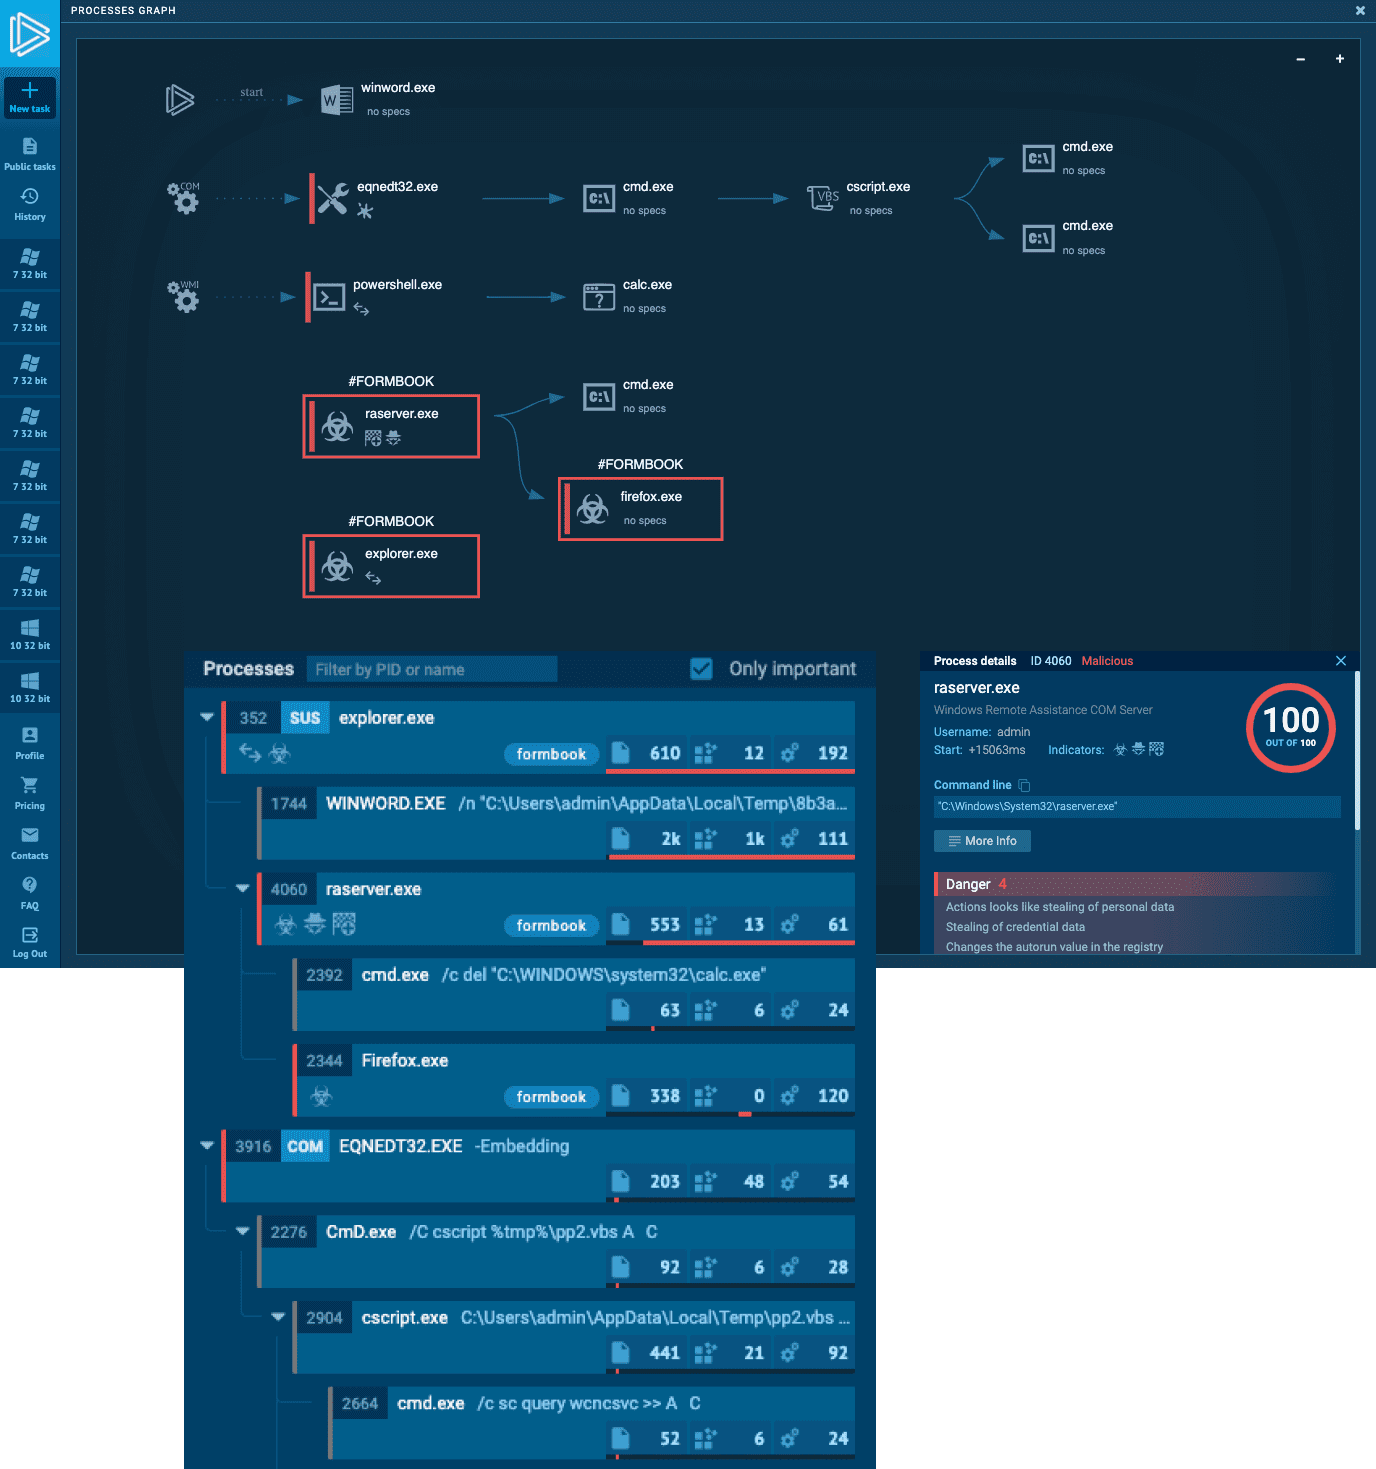Select the WINWORD.EXE 1744 process row

click(556, 823)
